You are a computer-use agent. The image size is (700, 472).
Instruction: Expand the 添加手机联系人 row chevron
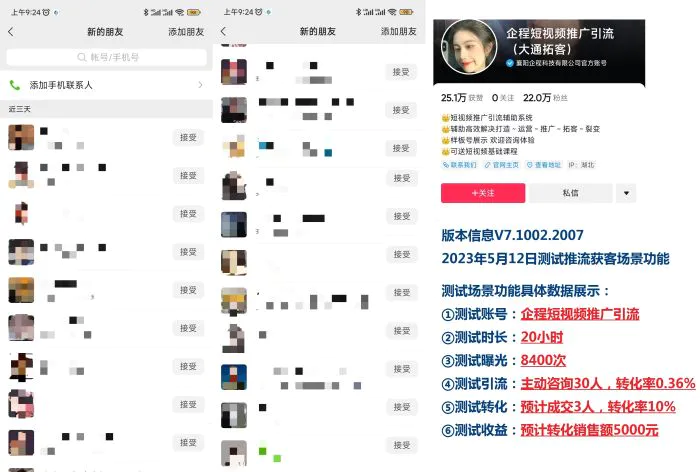(x=200, y=85)
